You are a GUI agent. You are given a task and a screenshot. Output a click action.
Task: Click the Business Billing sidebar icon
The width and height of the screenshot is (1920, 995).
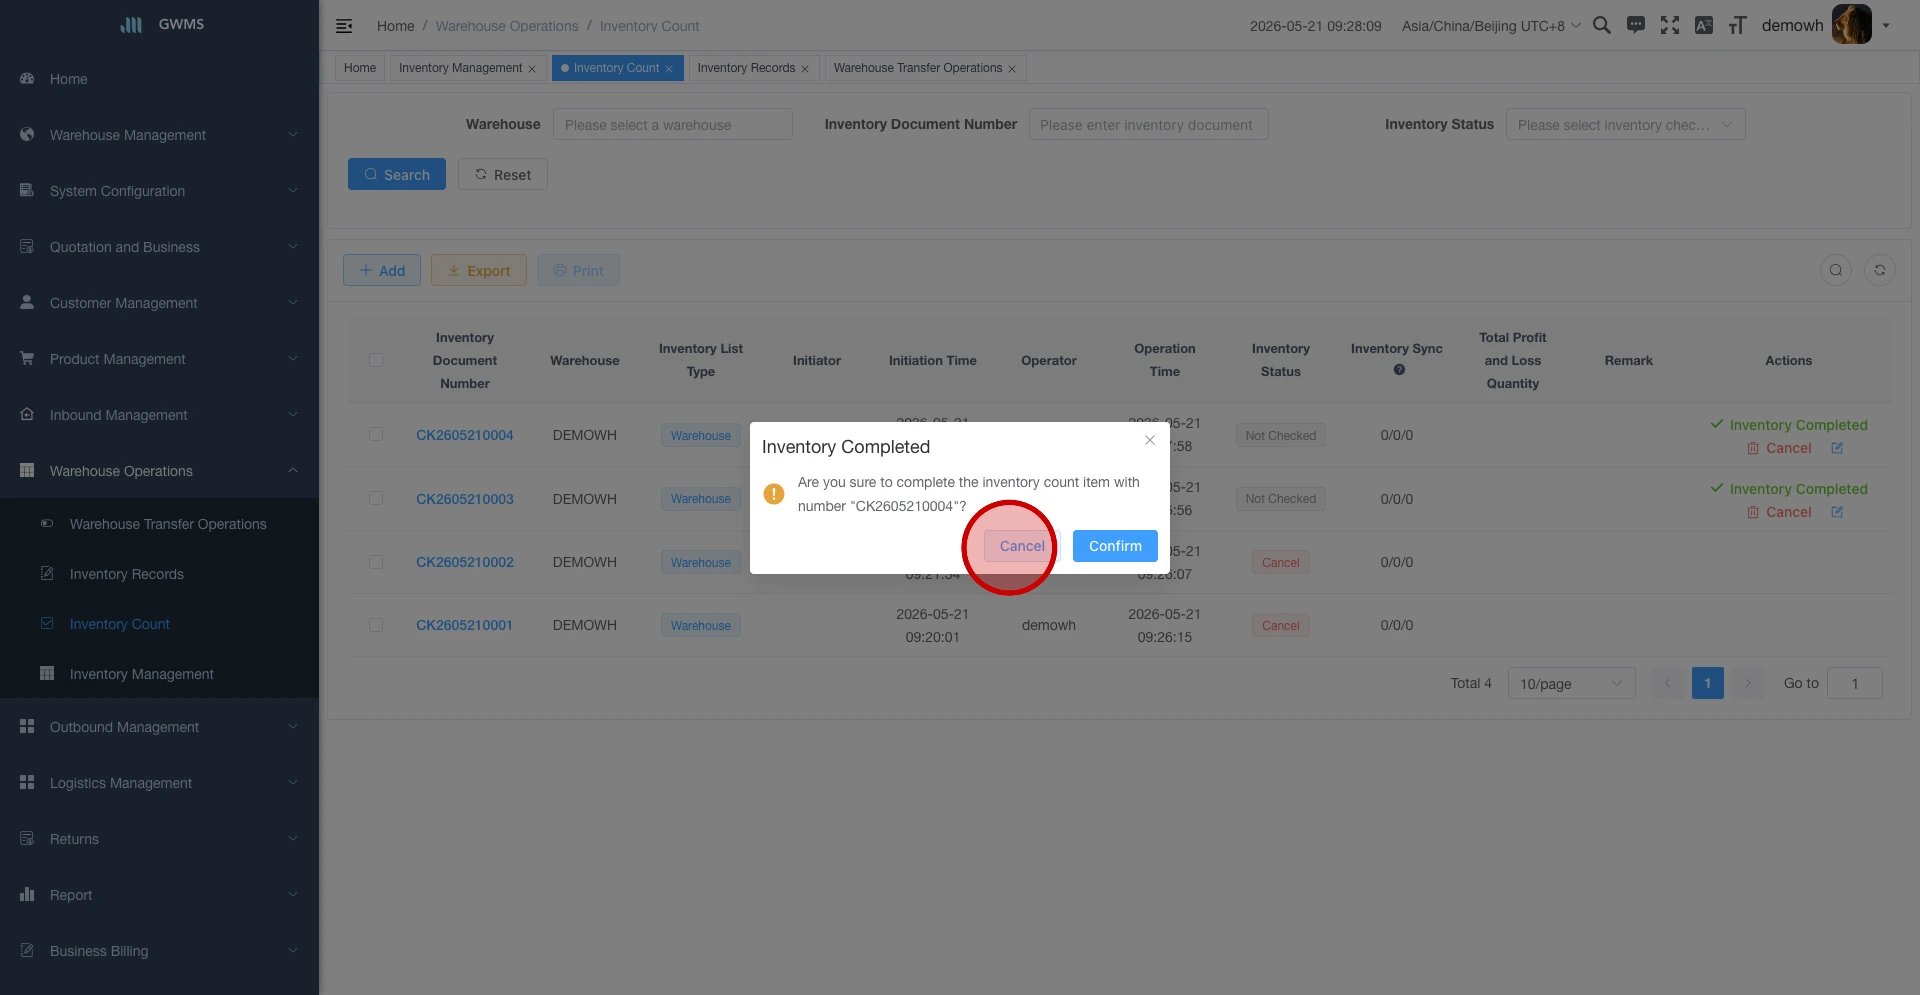click(27, 951)
